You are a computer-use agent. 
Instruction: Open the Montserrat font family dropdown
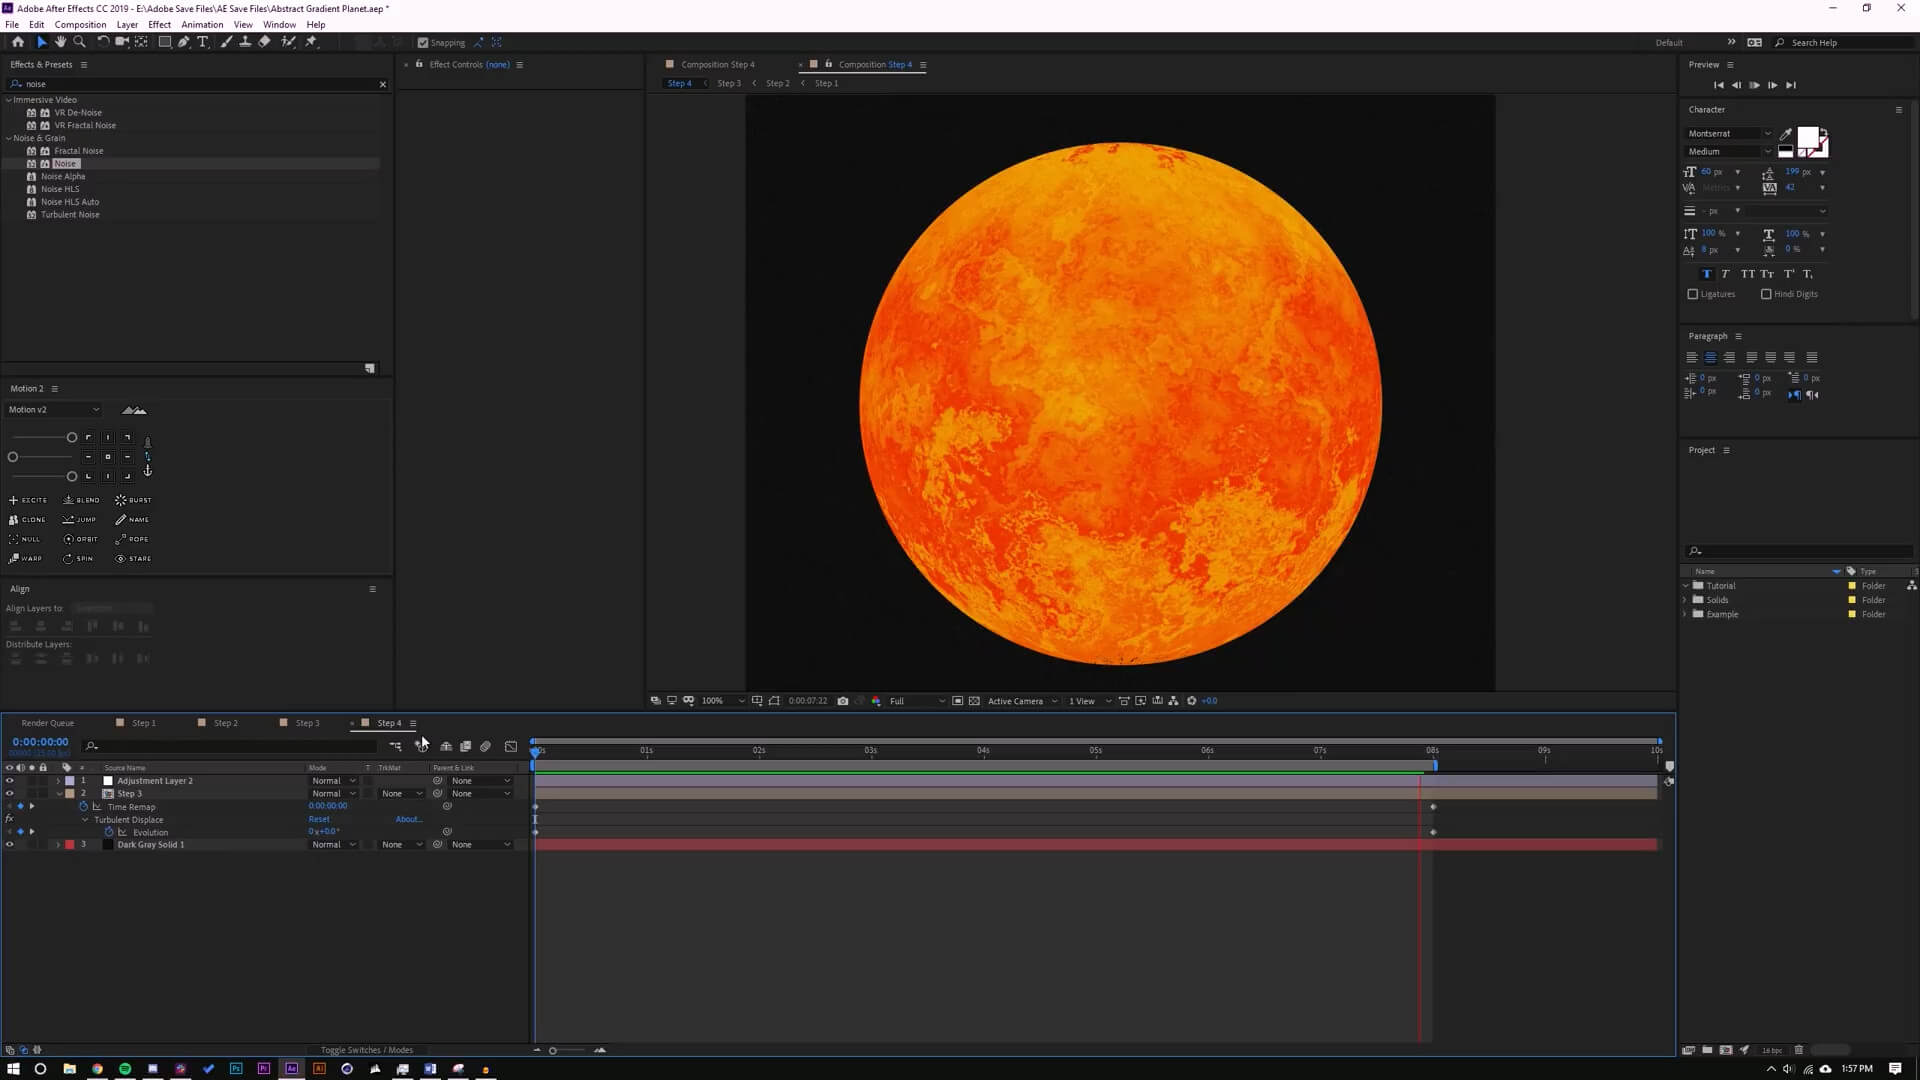1767,133
